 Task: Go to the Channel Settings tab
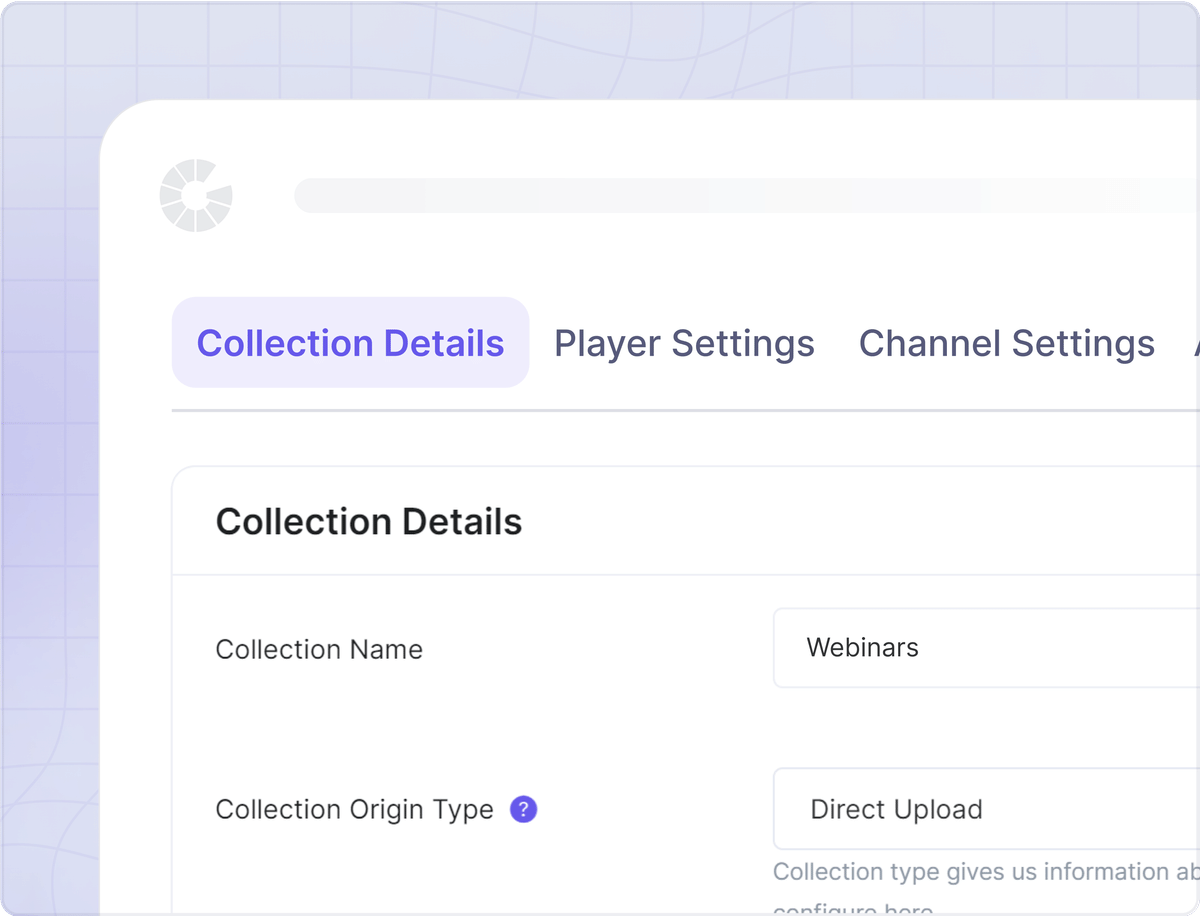pyautogui.click(x=1006, y=343)
